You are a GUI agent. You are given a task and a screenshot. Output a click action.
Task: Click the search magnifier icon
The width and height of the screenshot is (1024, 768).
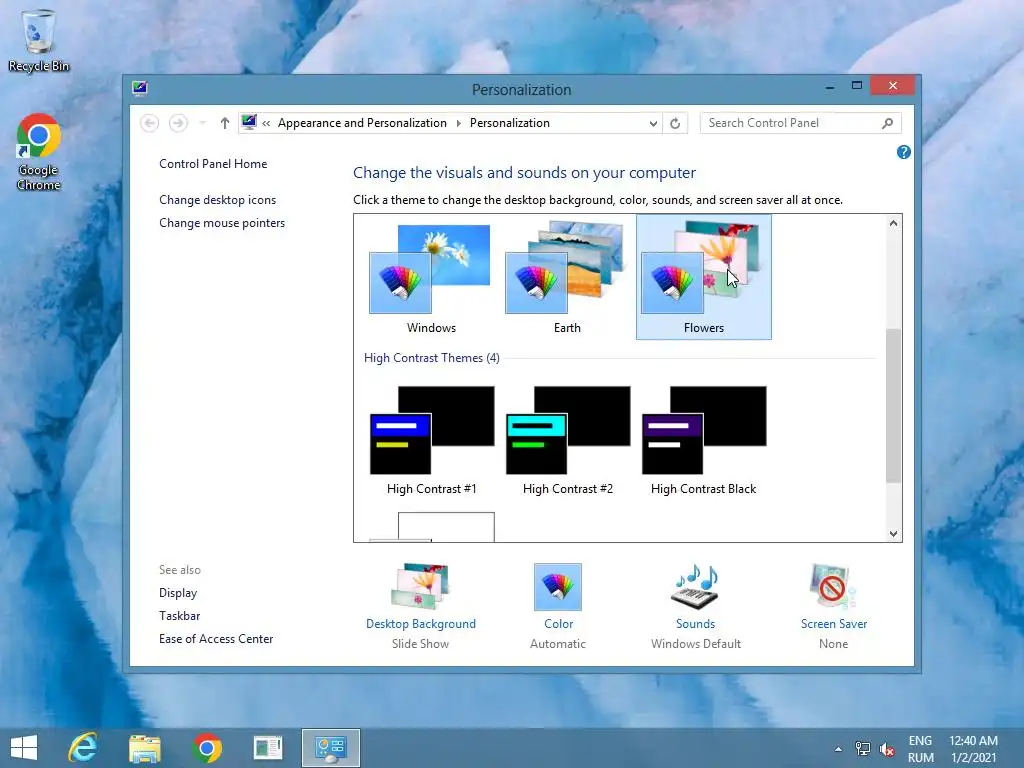tap(888, 123)
